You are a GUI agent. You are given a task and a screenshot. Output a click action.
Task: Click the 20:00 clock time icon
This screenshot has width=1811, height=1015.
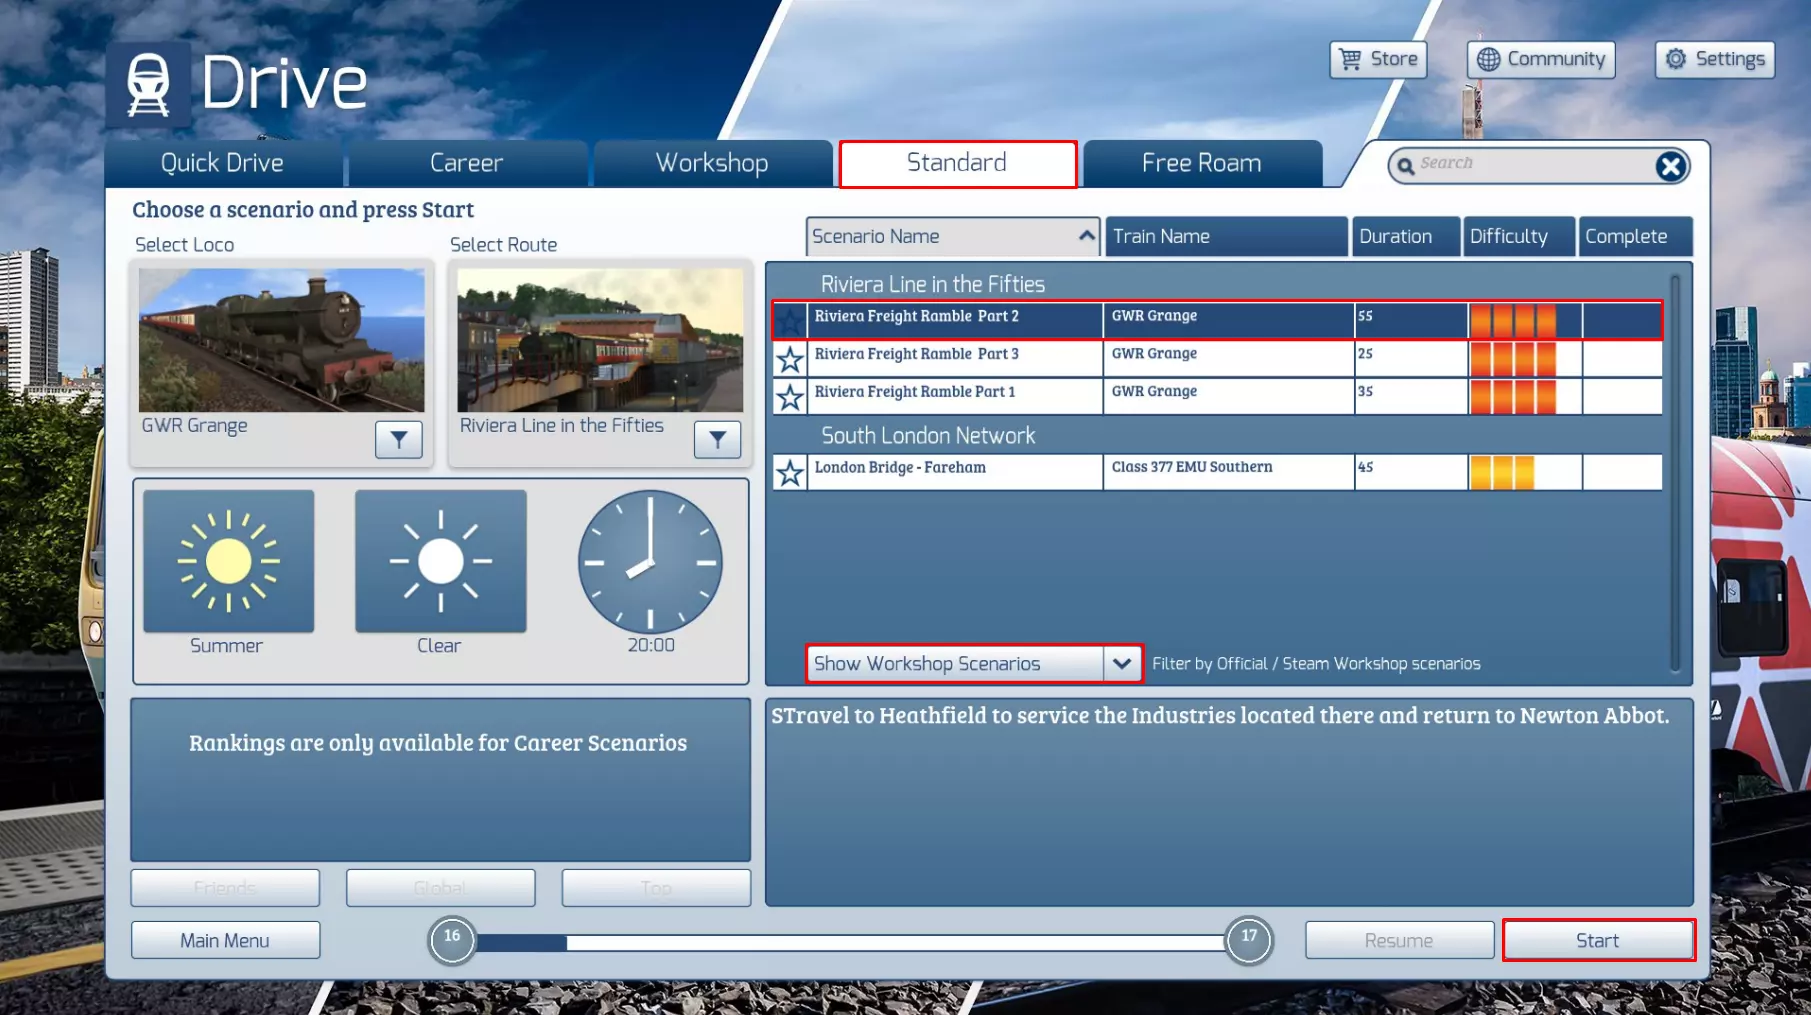(x=650, y=561)
